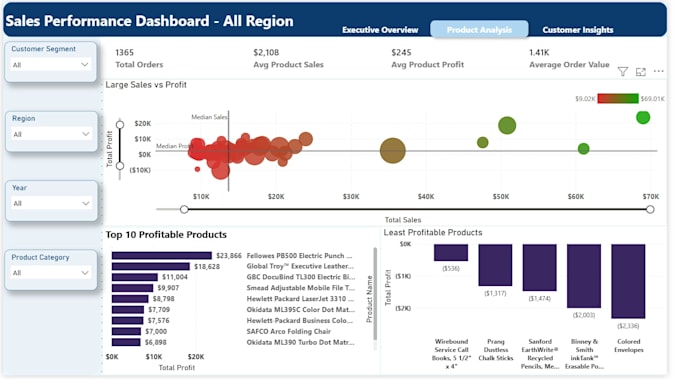Select the Global Troy $18,628 bar
680x379 pixels.
(150, 266)
